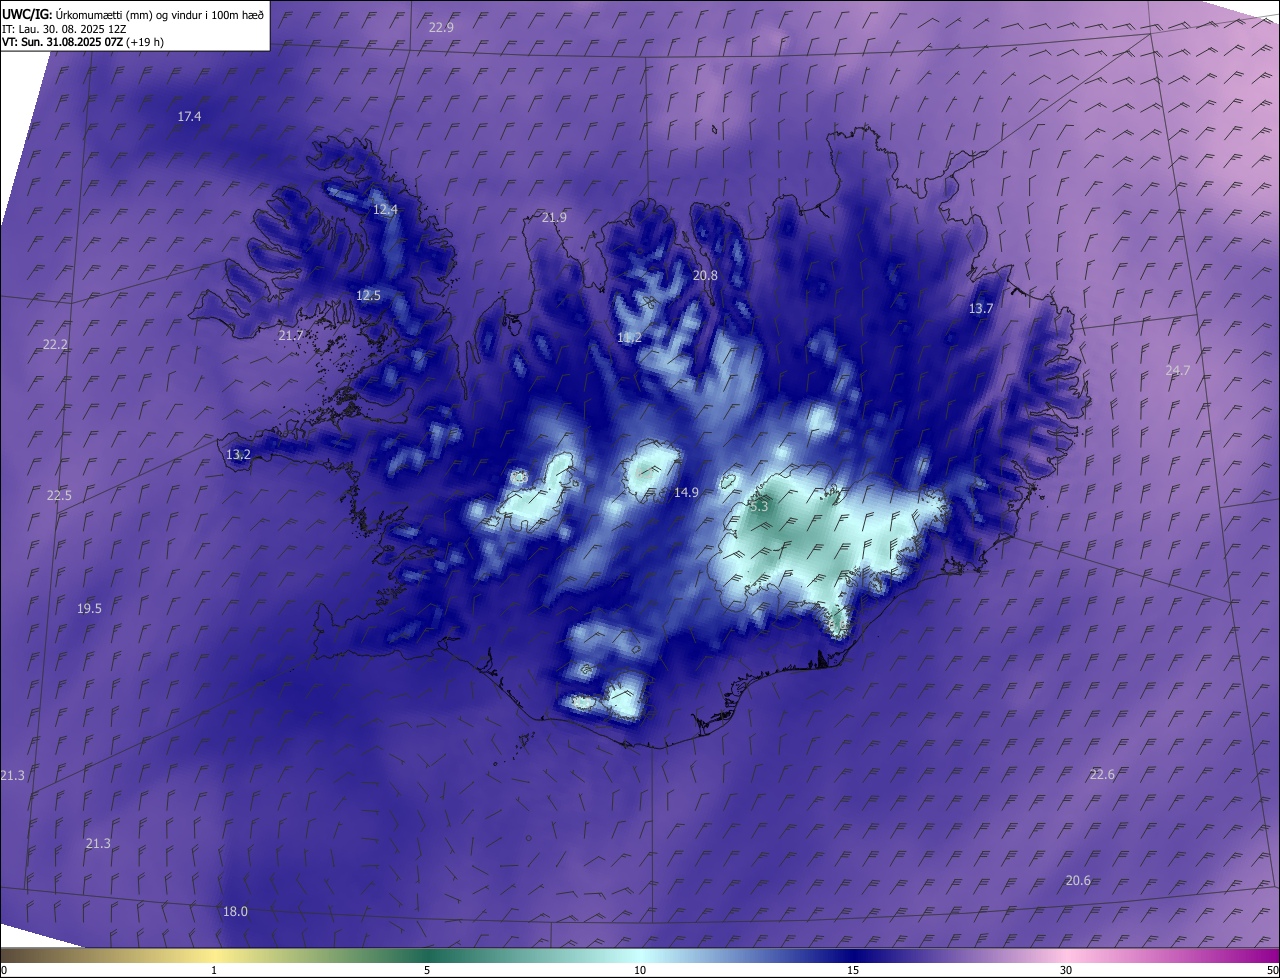Image resolution: width=1280 pixels, height=978 pixels.
Task: Click the color scale tick labeled 0
Action: point(4,971)
